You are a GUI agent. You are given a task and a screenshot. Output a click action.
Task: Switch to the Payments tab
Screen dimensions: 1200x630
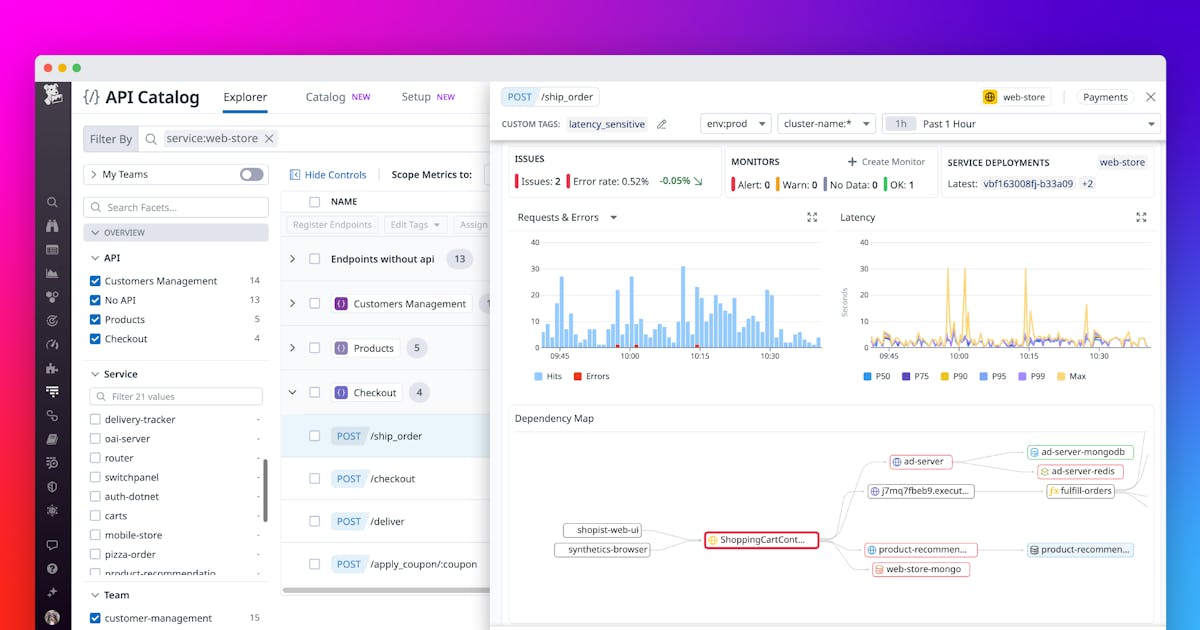1104,97
